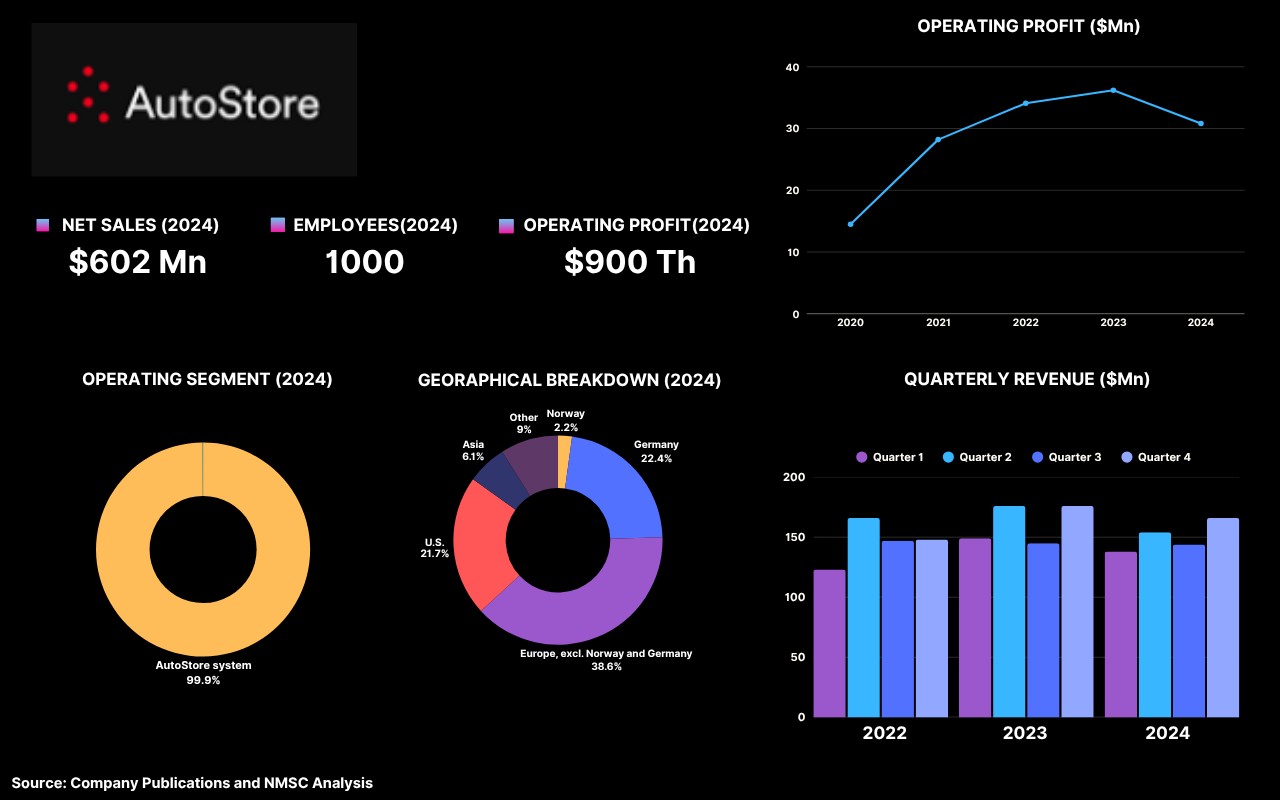Click the 2024 Quarter 1 bar
This screenshot has height=800, width=1280.
pos(1121,634)
